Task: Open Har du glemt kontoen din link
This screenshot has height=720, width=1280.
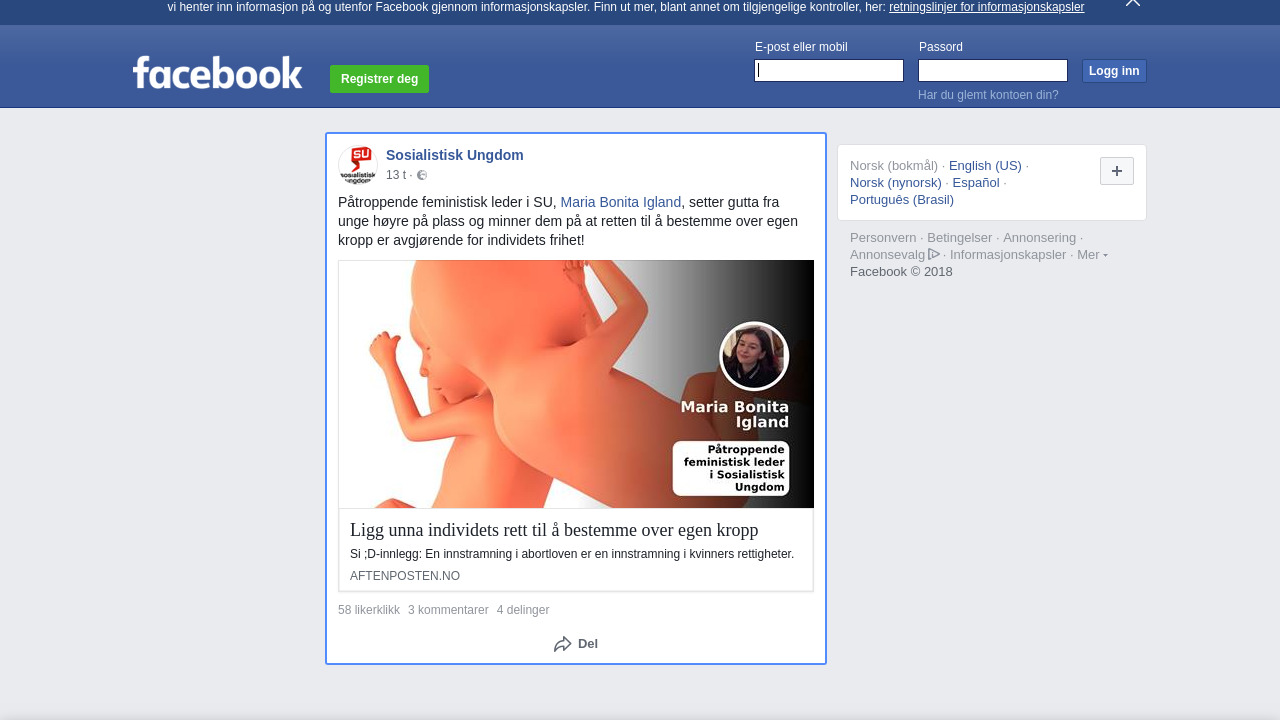Action: pos(988,95)
